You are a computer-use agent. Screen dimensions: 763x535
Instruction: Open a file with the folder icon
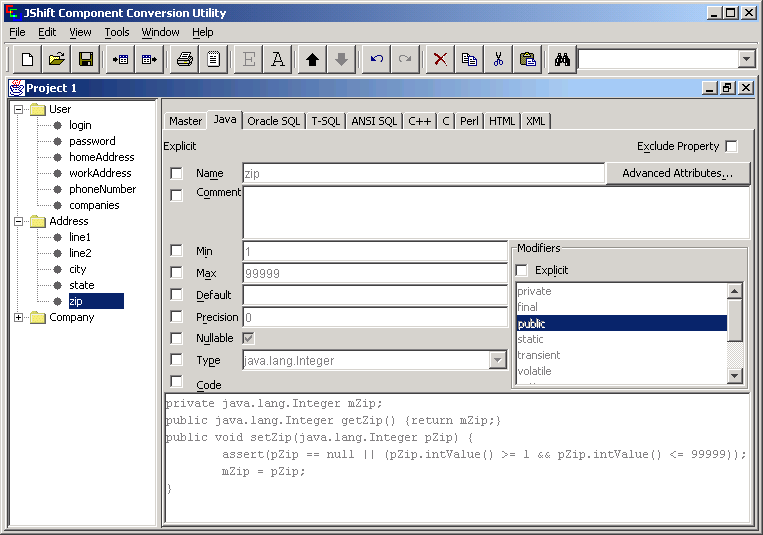pyautogui.click(x=57, y=59)
